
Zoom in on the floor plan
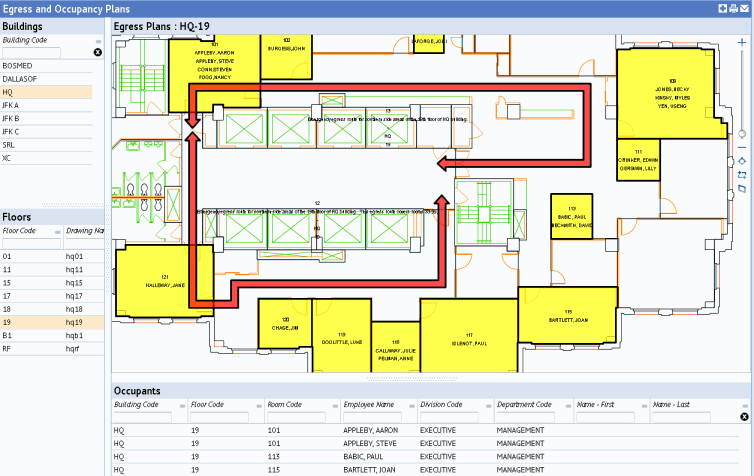pos(741,43)
